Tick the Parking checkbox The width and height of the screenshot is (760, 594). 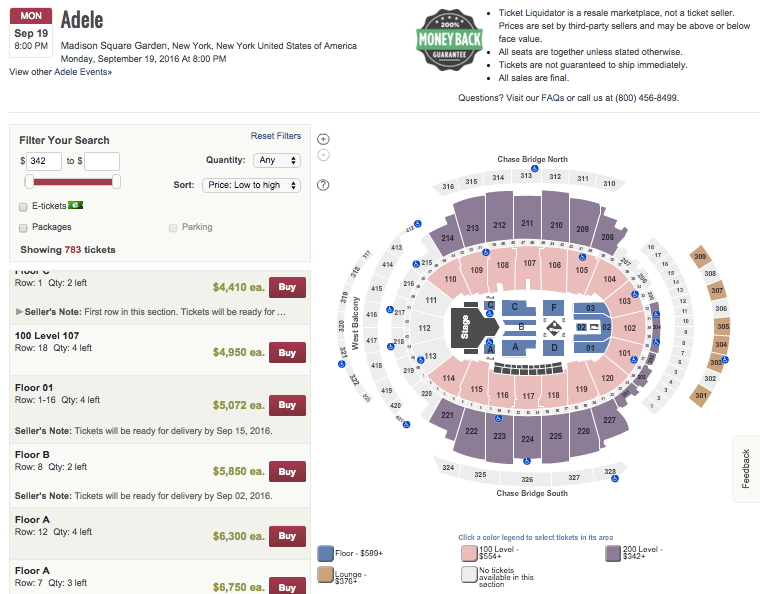(174, 227)
